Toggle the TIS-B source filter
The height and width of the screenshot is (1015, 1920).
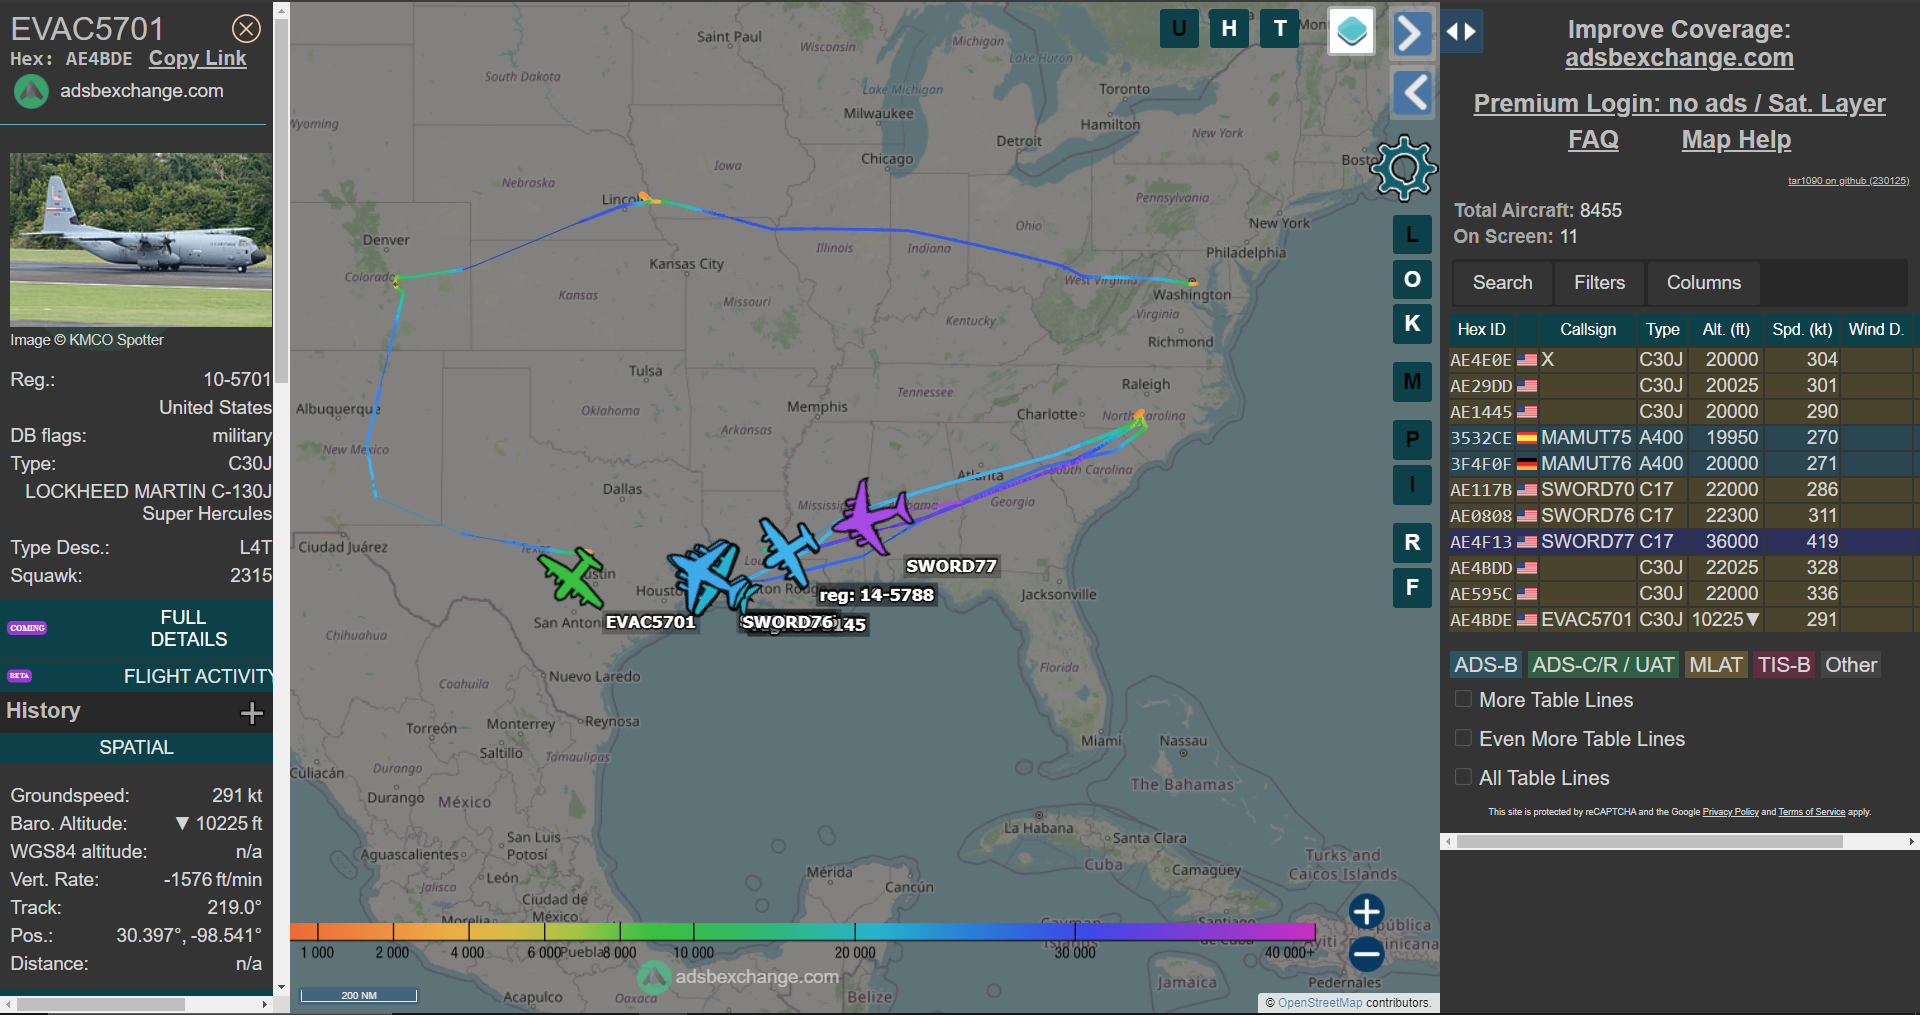(1784, 665)
